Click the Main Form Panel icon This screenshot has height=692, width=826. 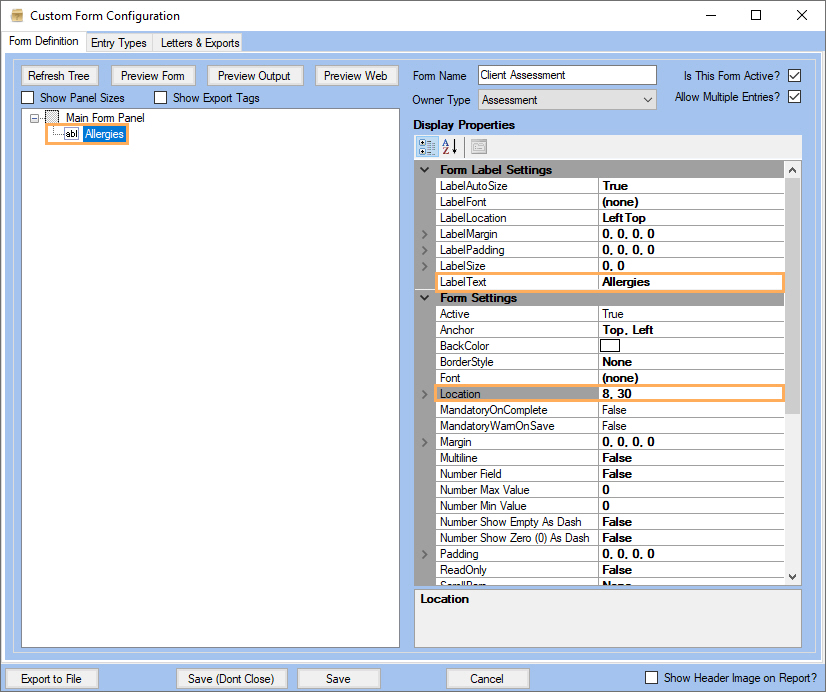52,117
